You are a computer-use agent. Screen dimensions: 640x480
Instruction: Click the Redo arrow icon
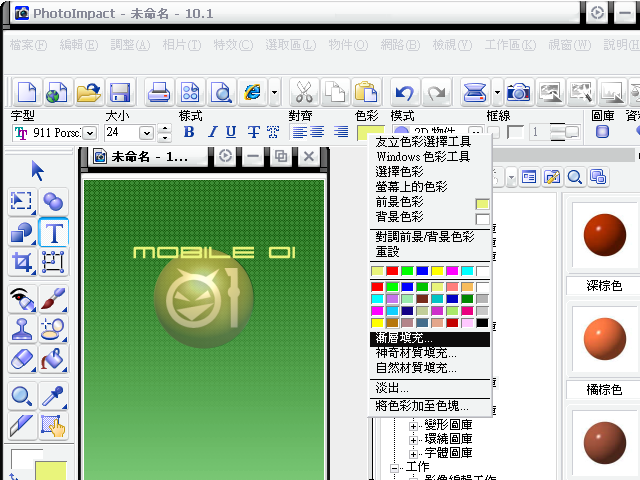click(x=436, y=92)
